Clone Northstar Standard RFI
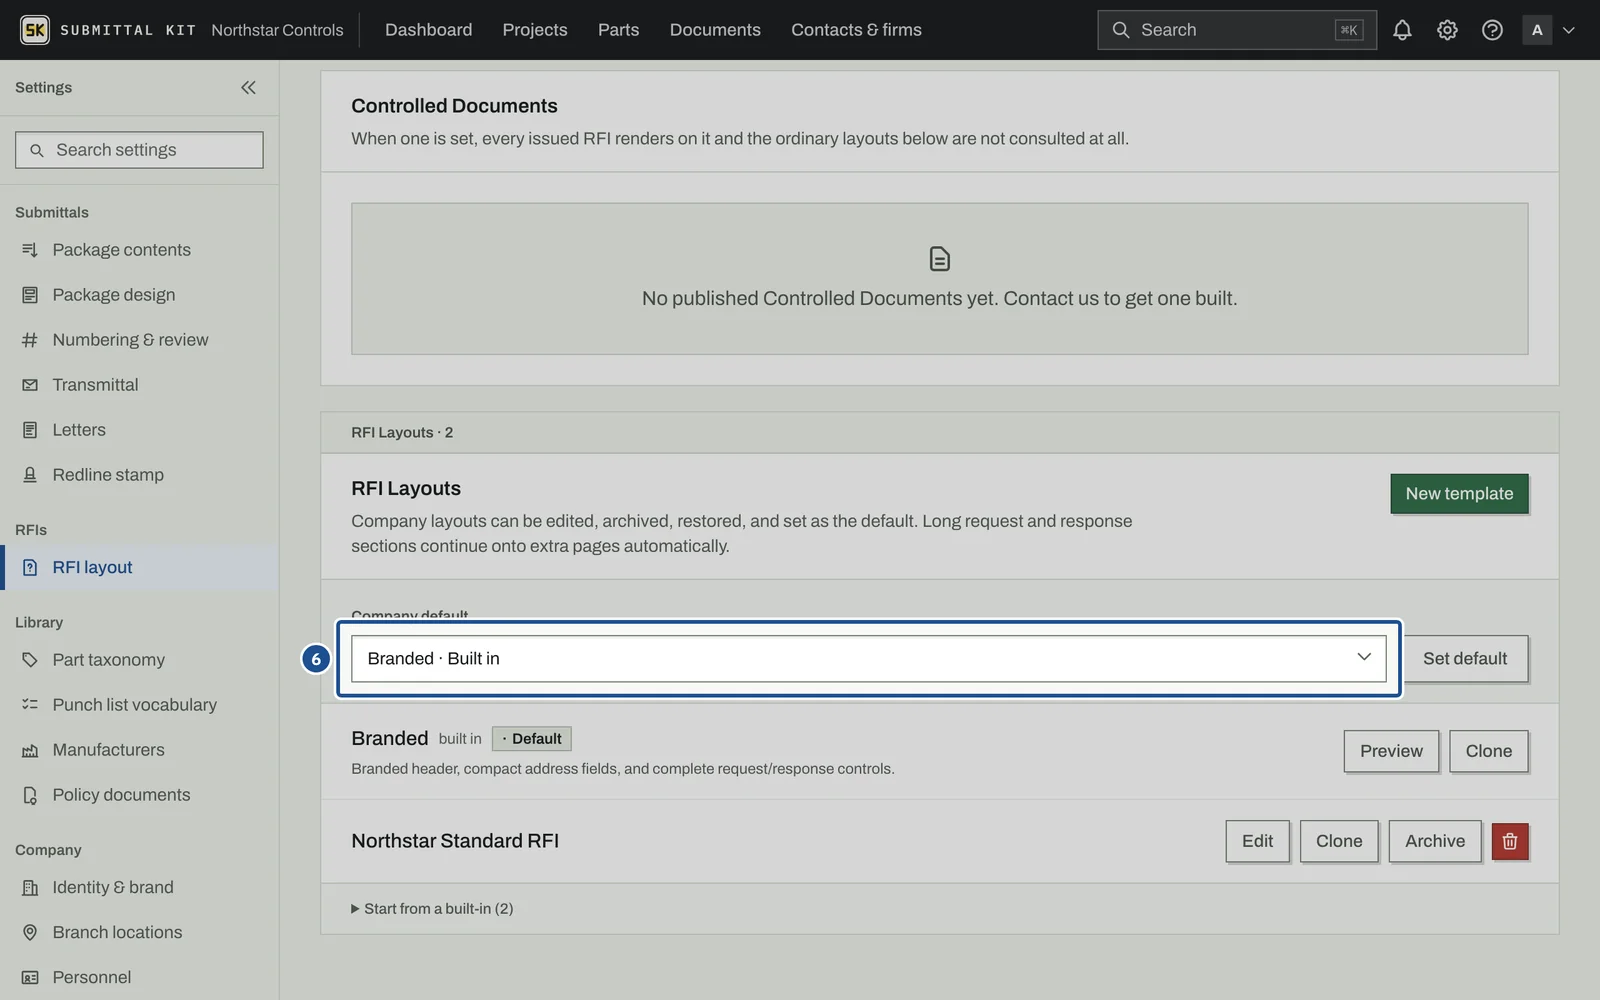 pos(1339,841)
